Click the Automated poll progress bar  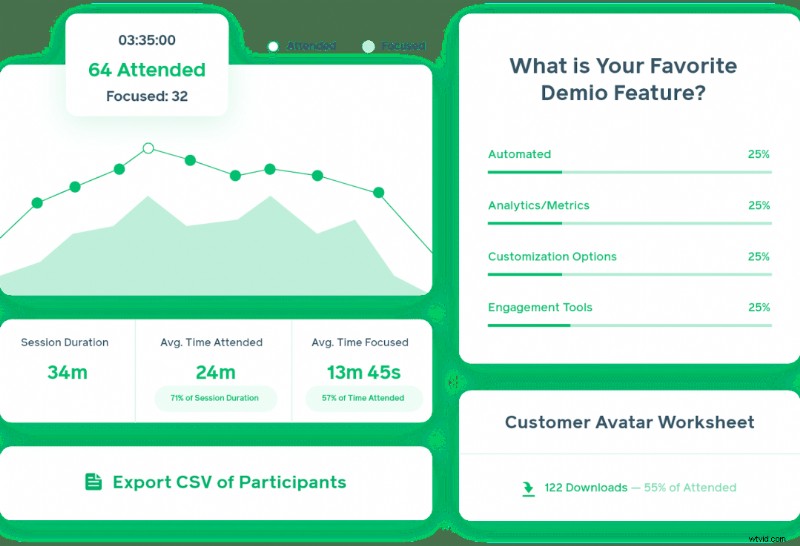click(x=630, y=172)
